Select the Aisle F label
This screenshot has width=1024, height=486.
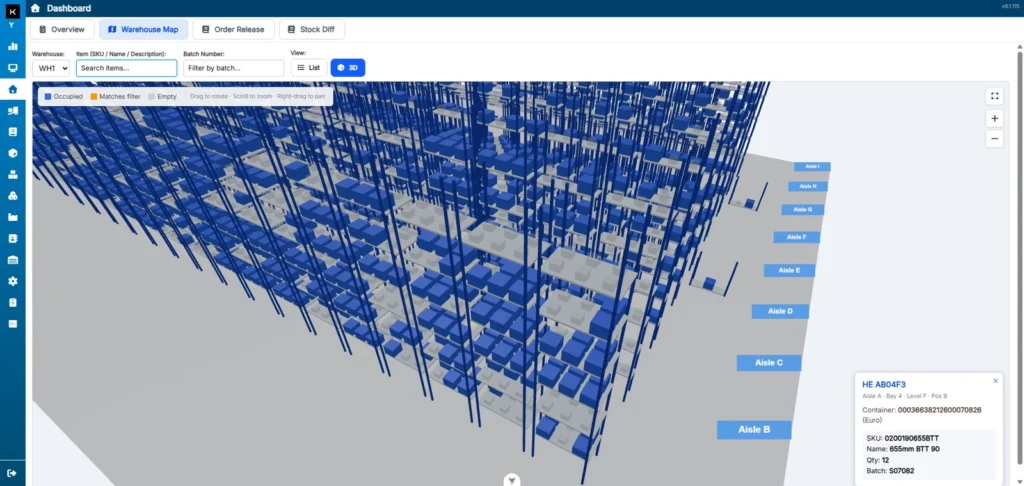click(797, 237)
